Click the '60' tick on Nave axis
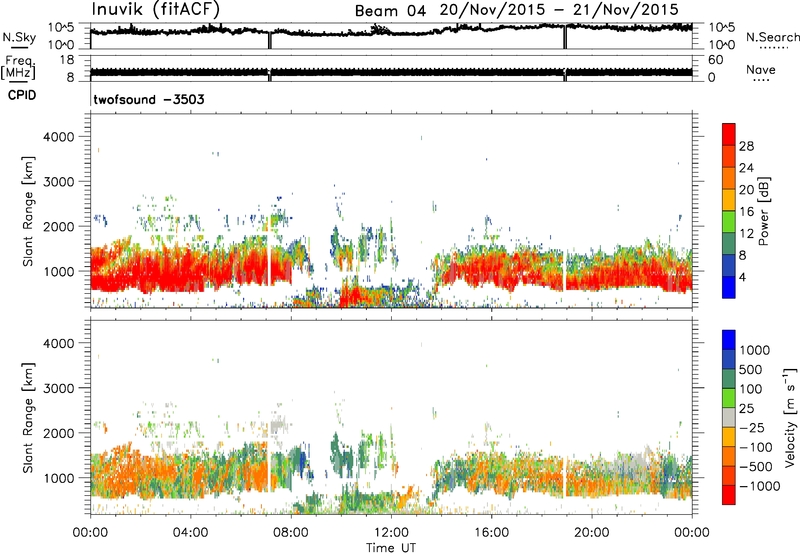The height and width of the screenshot is (554, 800). (715, 60)
